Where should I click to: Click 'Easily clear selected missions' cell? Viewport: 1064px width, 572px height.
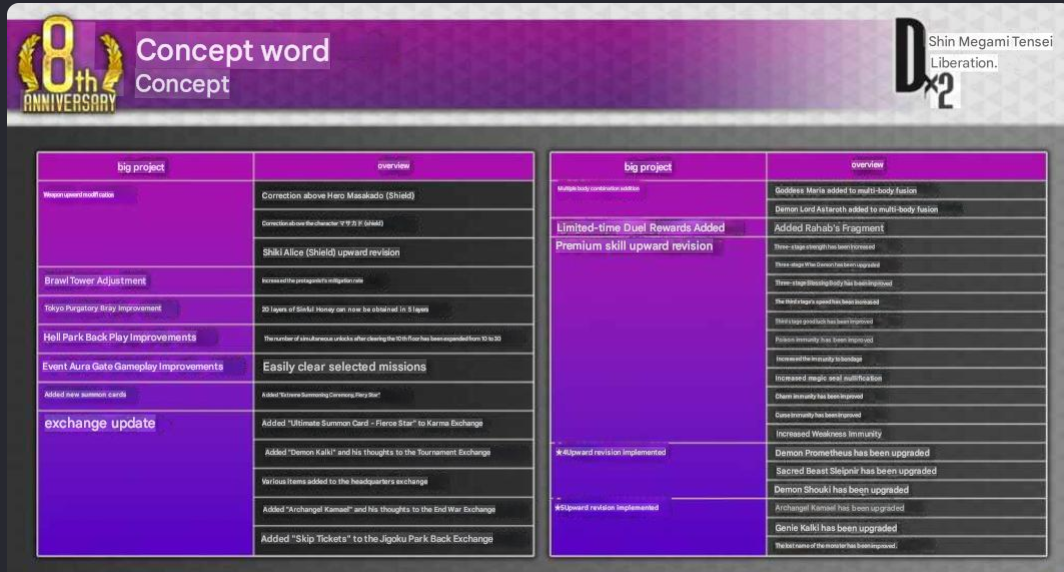point(344,367)
